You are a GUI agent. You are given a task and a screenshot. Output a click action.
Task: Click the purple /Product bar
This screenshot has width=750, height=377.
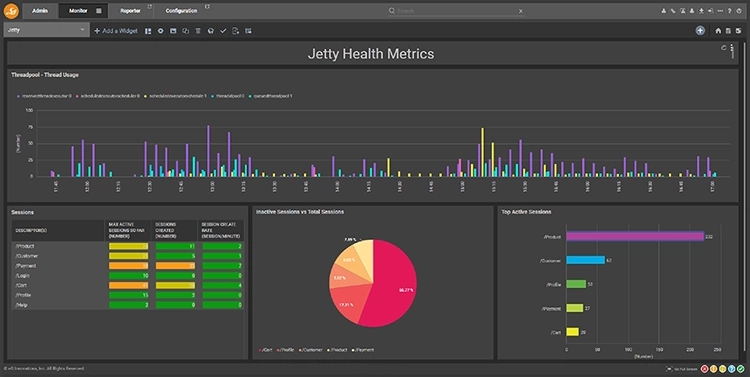pos(635,236)
